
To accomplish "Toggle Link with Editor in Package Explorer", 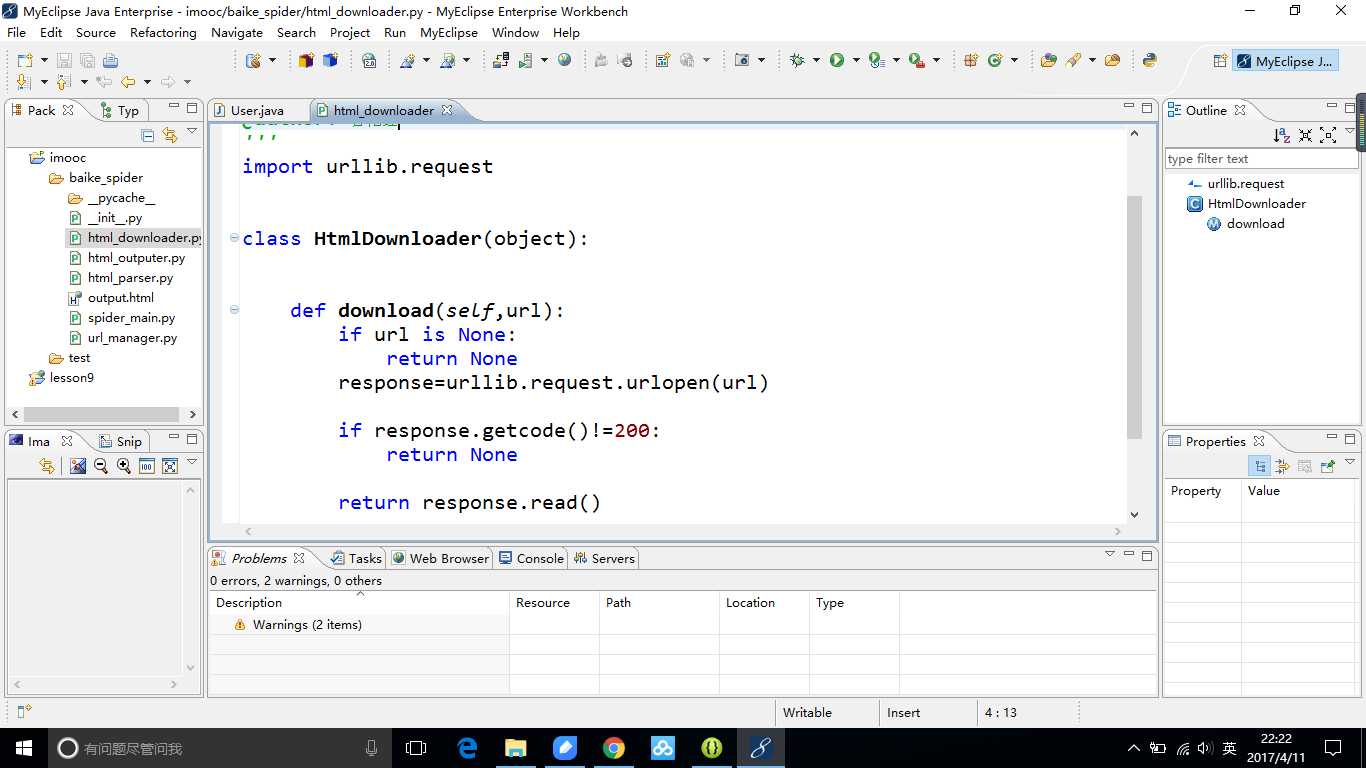I will [x=170, y=135].
